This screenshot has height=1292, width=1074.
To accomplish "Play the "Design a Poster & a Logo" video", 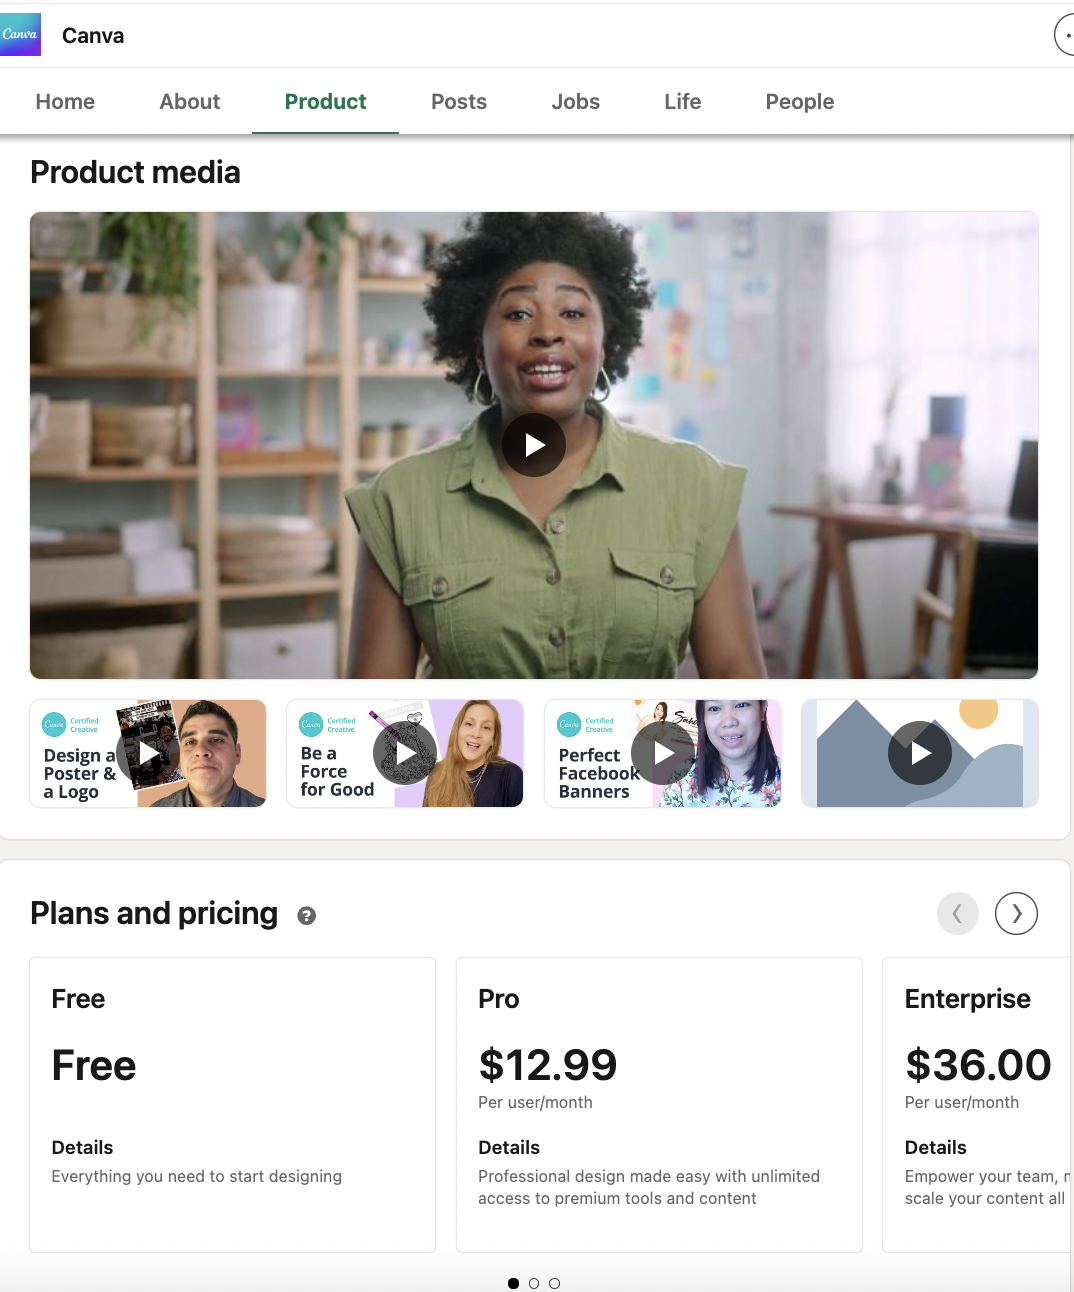I will click(147, 753).
